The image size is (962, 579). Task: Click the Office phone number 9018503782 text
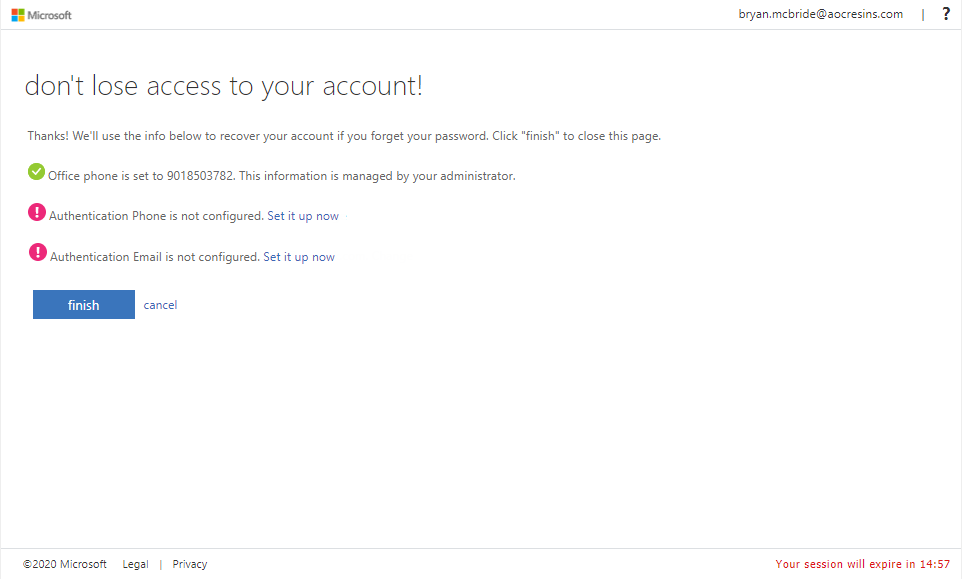click(x=200, y=176)
